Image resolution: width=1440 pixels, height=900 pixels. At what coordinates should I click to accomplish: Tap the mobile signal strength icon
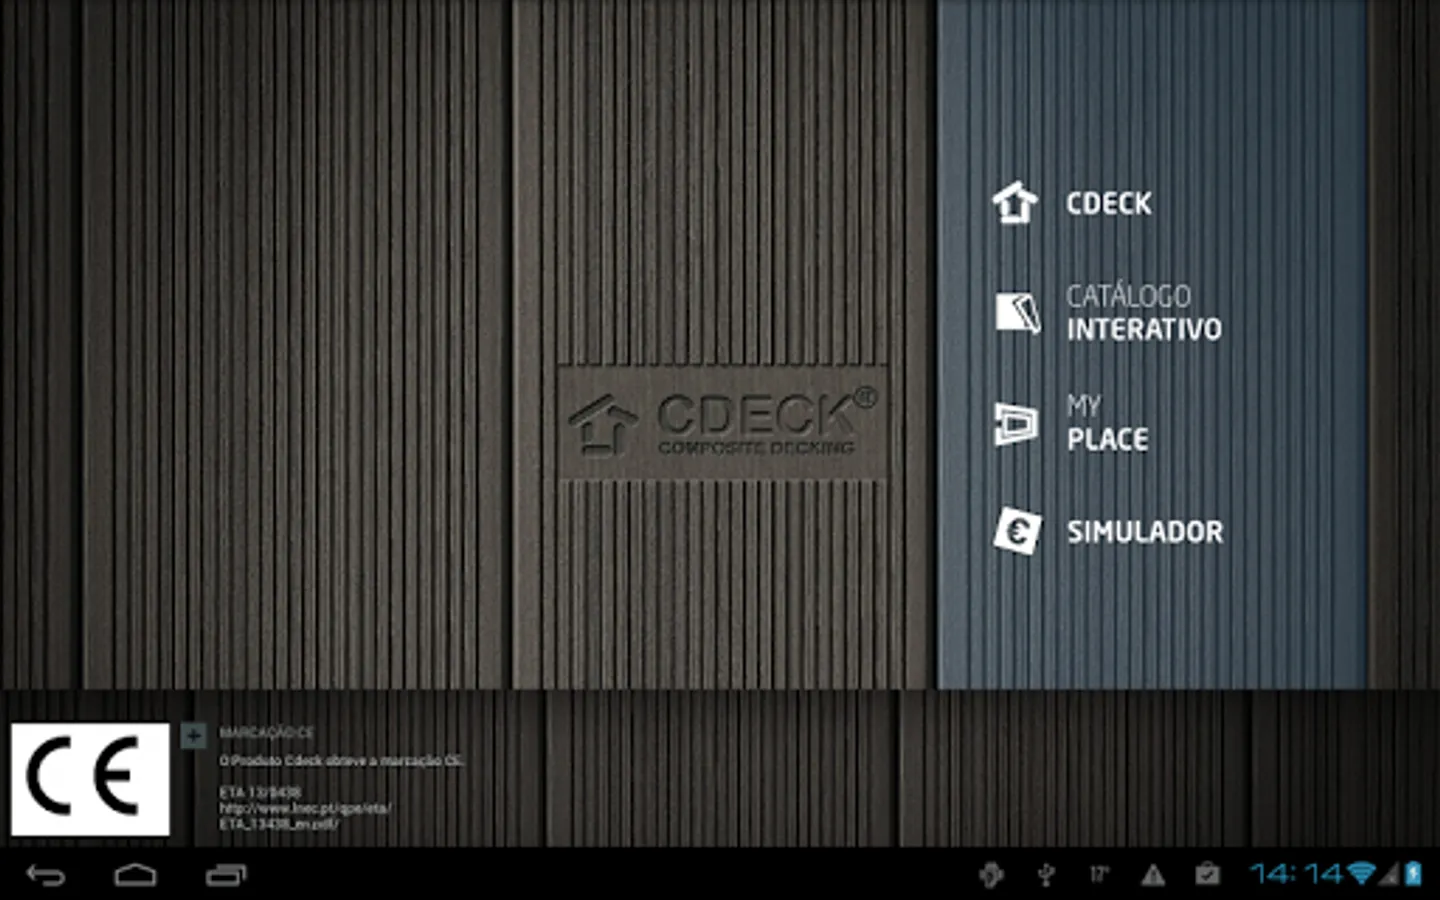(x=1389, y=875)
